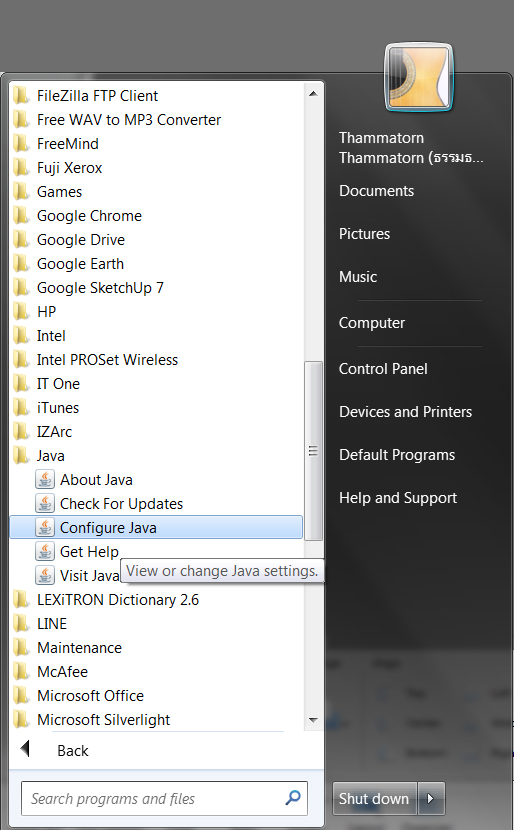Open Computer from the Start menu
Viewport: 514px width, 830px height.
pyautogui.click(x=372, y=323)
